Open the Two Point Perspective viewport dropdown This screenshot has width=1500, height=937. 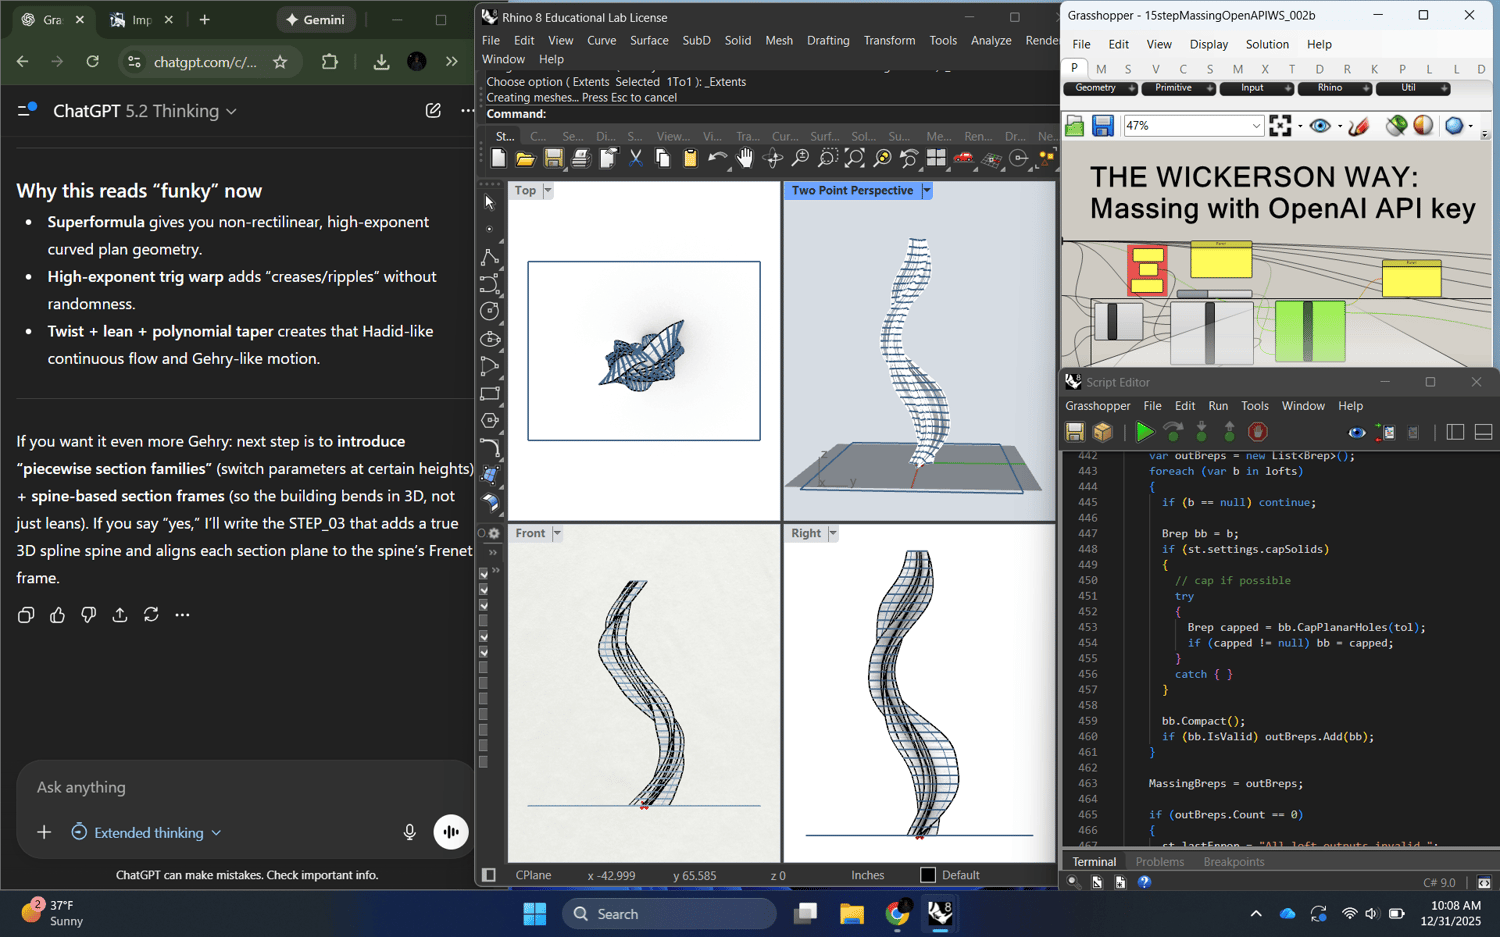pos(927,191)
